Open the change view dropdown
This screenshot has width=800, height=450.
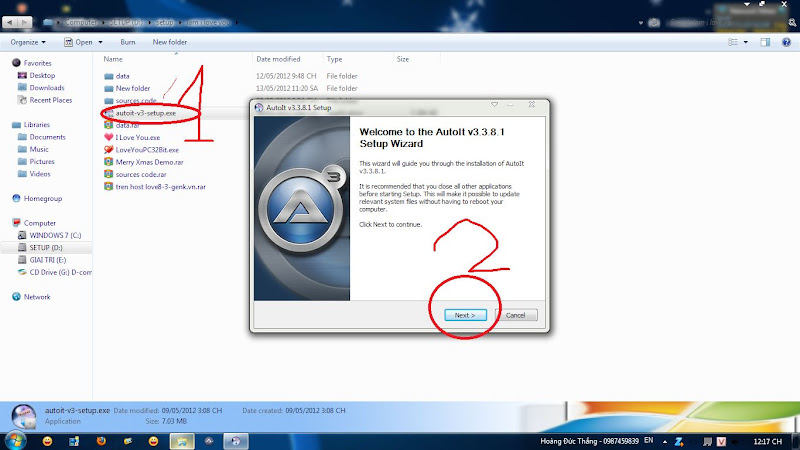tap(744, 42)
